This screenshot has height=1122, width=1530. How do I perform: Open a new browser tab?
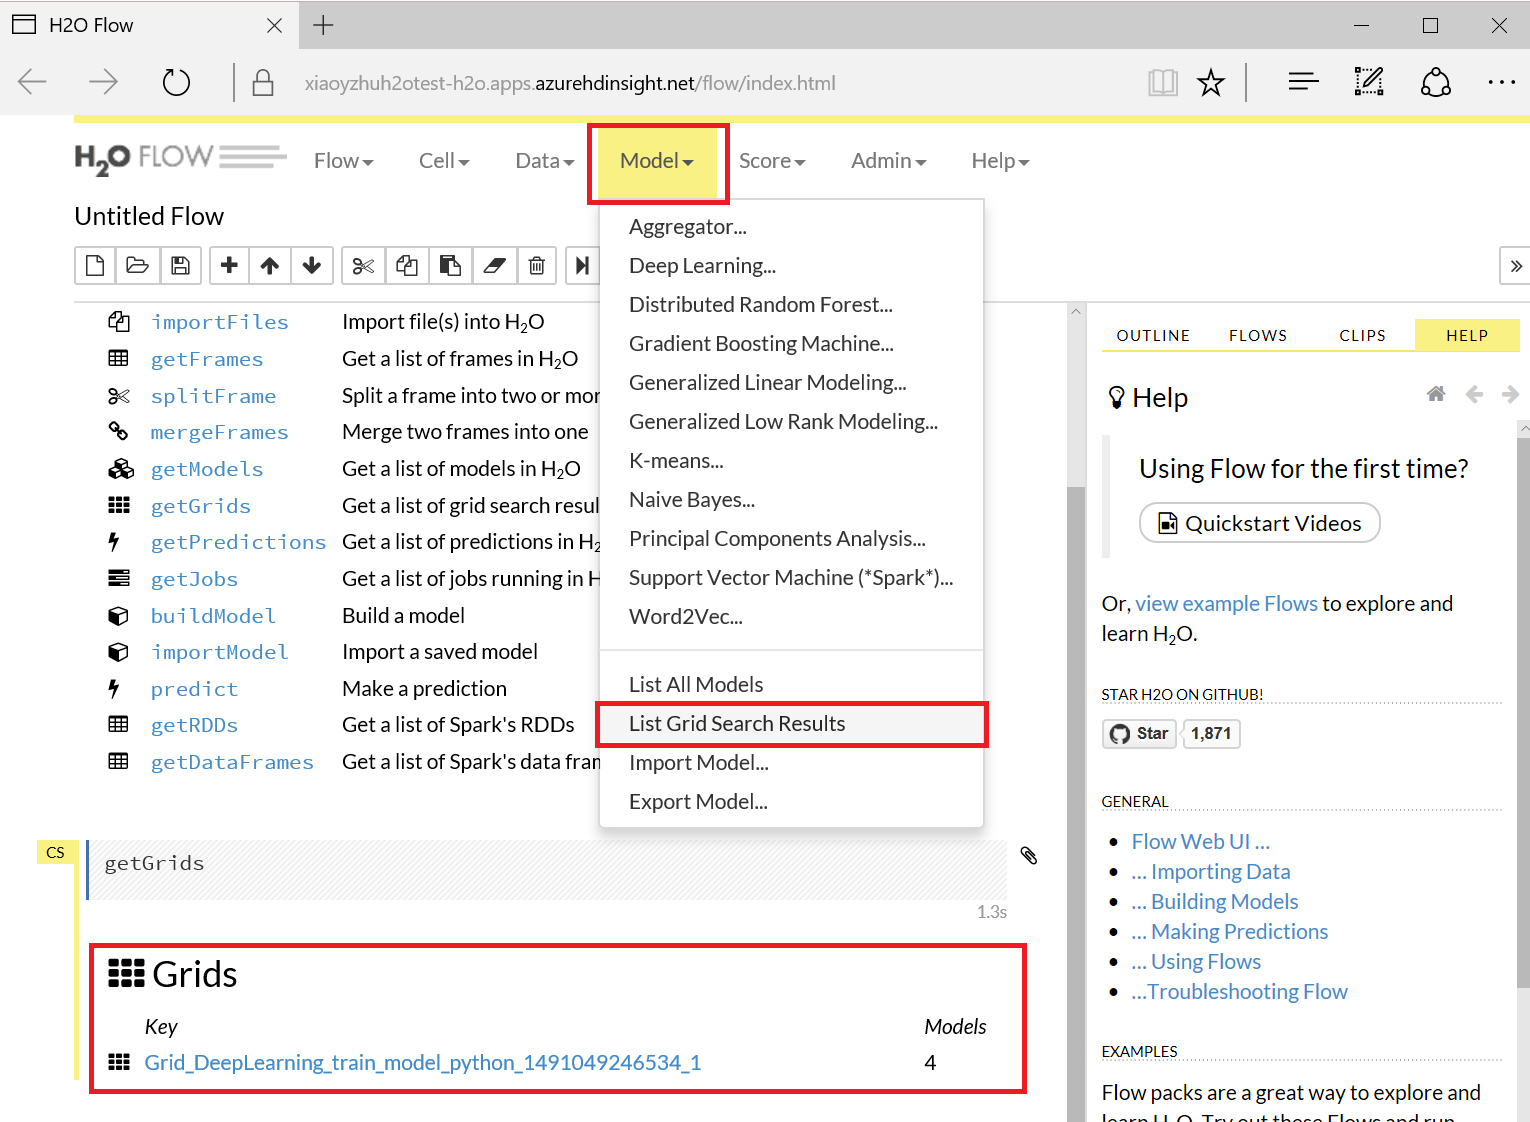pyautogui.click(x=323, y=25)
